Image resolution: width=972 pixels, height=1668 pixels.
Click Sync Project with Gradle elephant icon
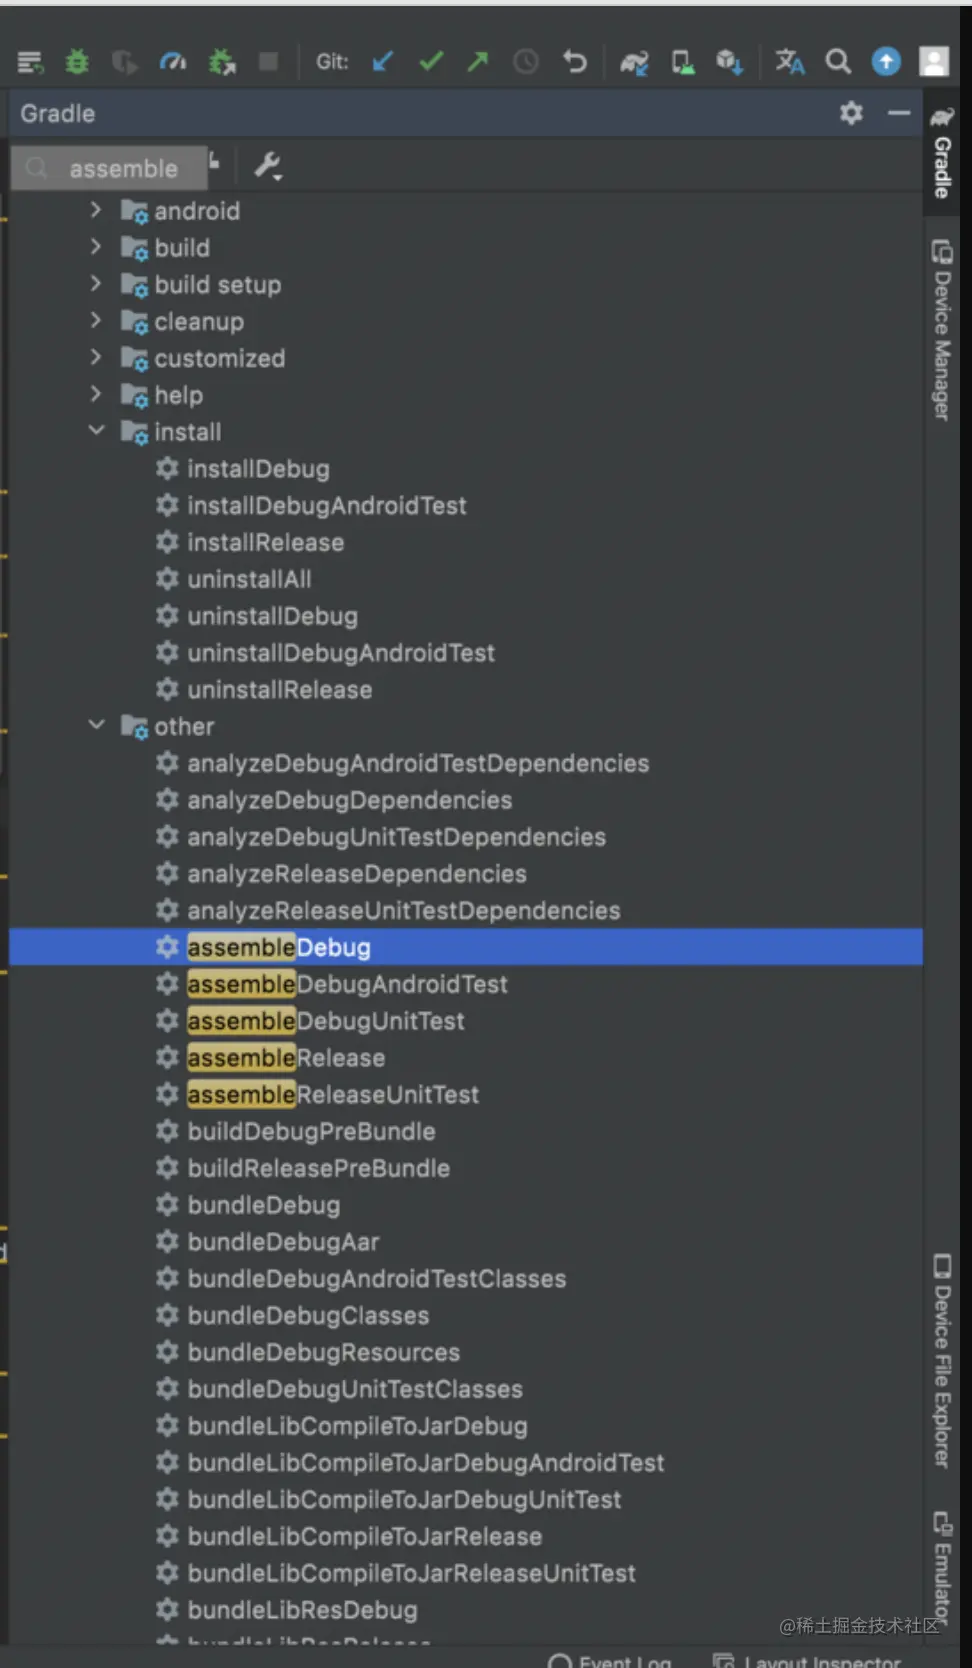[x=634, y=63]
